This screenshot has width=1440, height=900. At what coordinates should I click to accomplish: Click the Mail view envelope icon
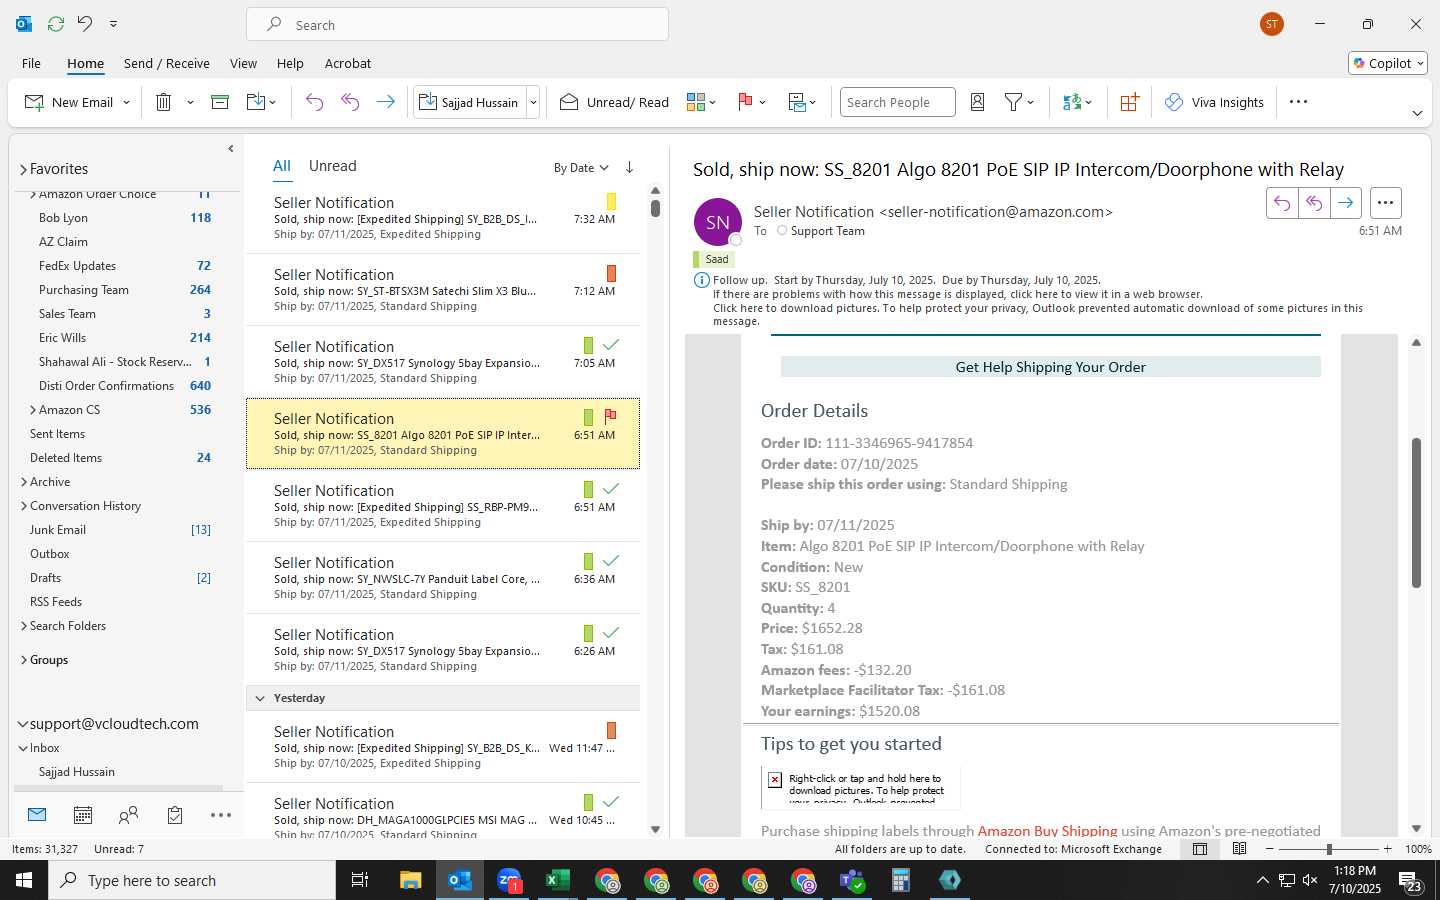click(37, 815)
